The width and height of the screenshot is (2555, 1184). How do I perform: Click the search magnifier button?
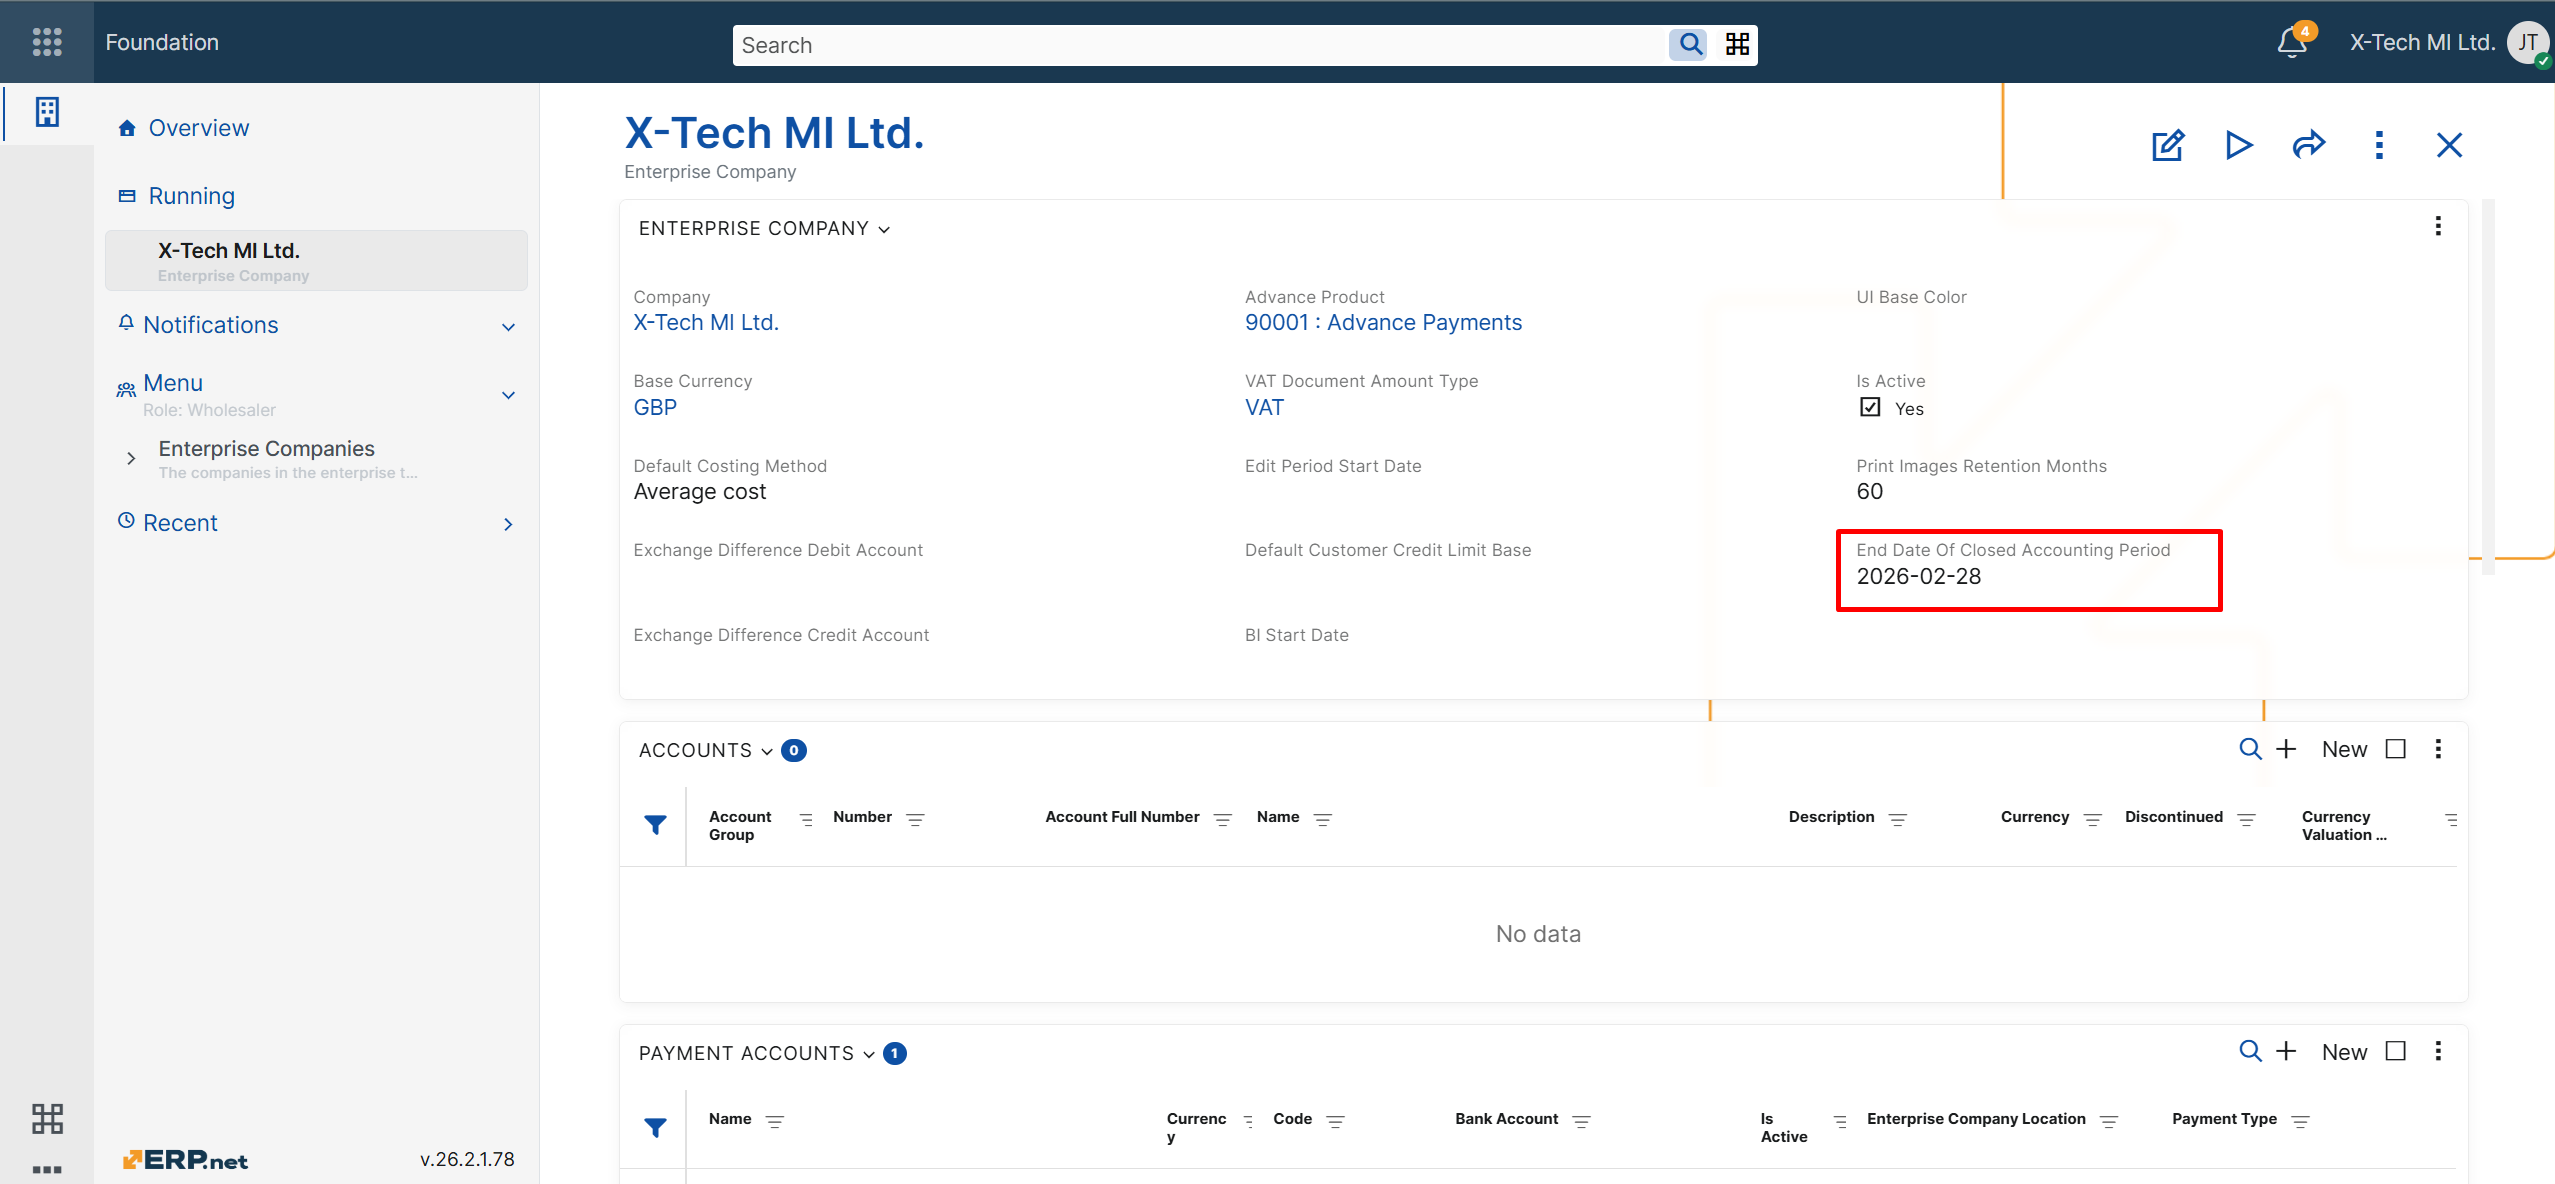tap(1689, 44)
